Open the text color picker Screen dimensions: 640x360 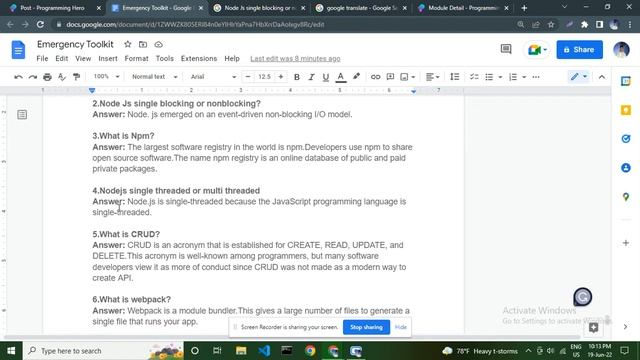(x=340, y=77)
